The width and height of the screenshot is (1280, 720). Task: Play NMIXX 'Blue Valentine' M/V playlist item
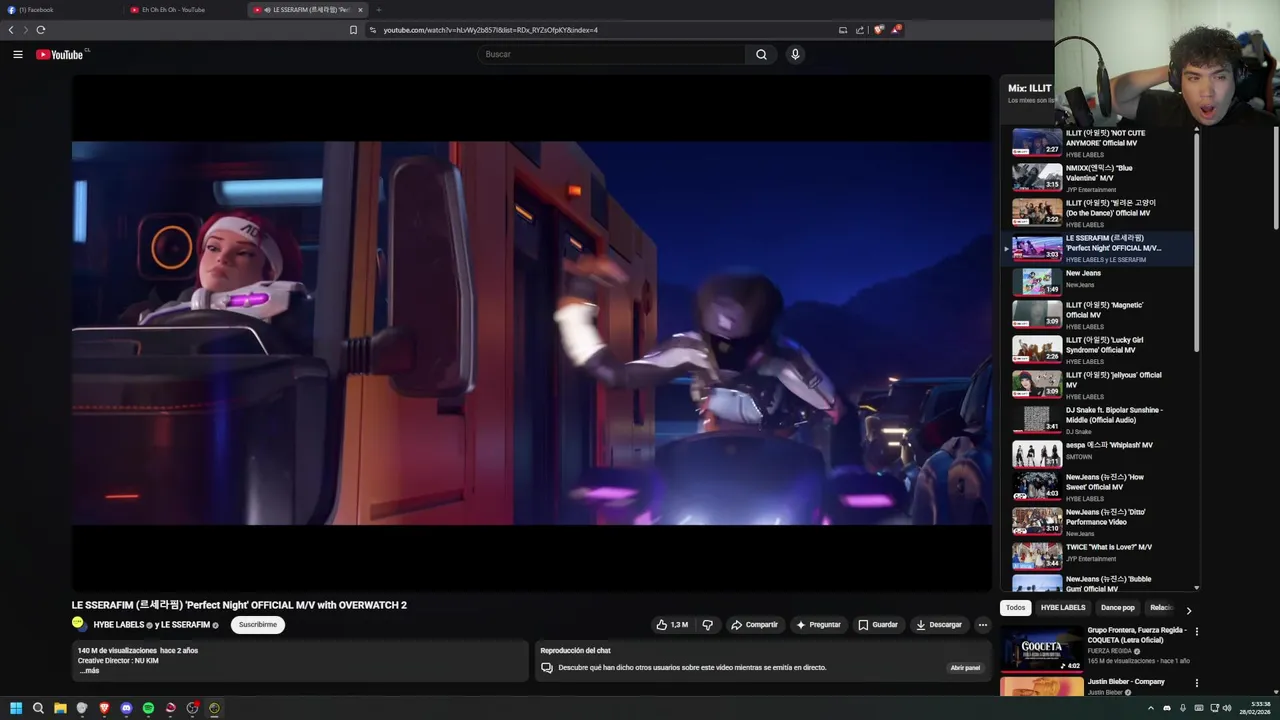[x=1098, y=178]
